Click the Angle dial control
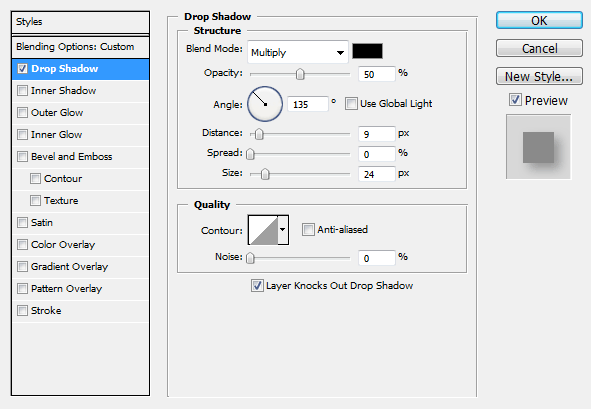The height and width of the screenshot is (409, 591). coord(265,104)
